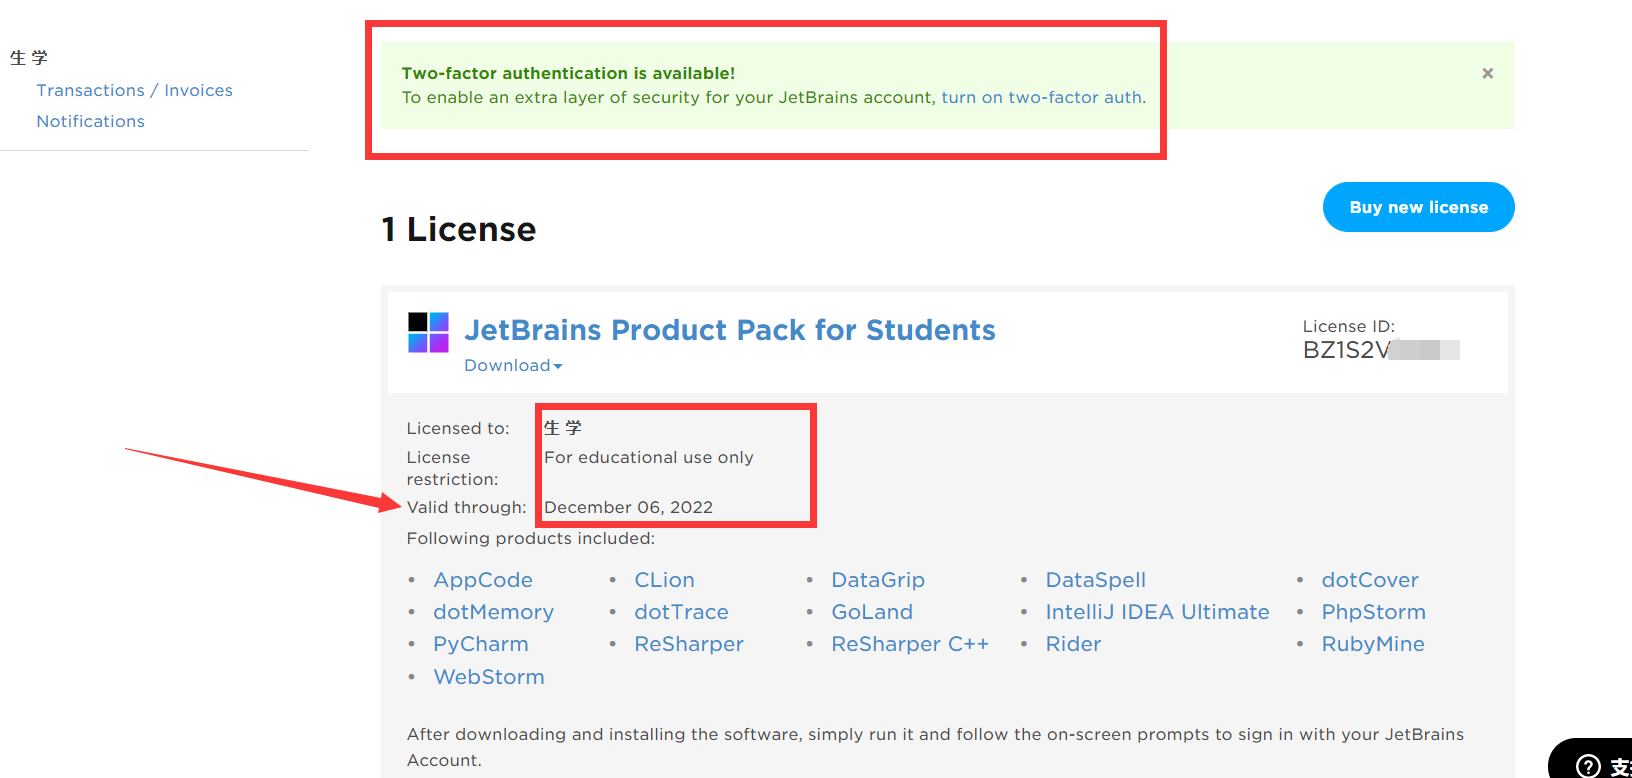Click the License ID value text
This screenshot has height=778, width=1632.
tap(1345, 350)
